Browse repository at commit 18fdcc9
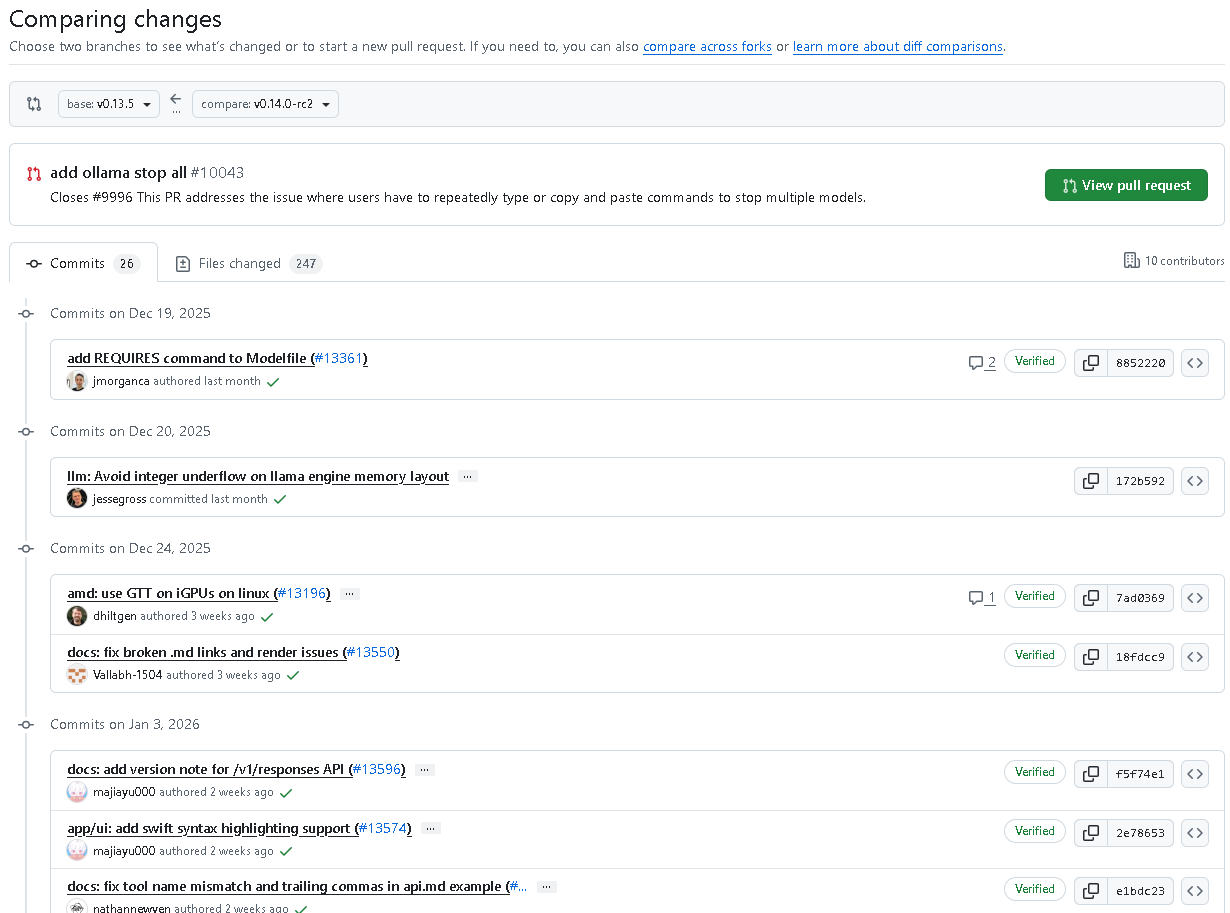Viewport: 1230px width, 913px height. [x=1195, y=657]
